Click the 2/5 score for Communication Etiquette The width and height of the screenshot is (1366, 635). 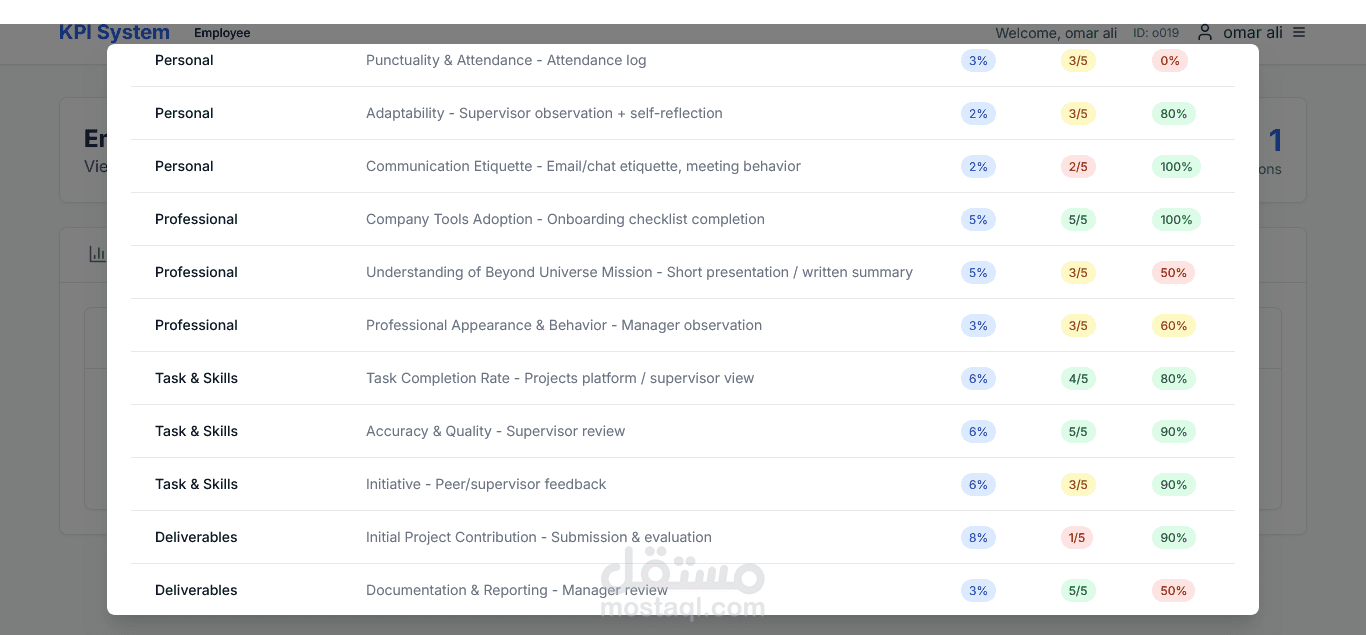(1078, 167)
